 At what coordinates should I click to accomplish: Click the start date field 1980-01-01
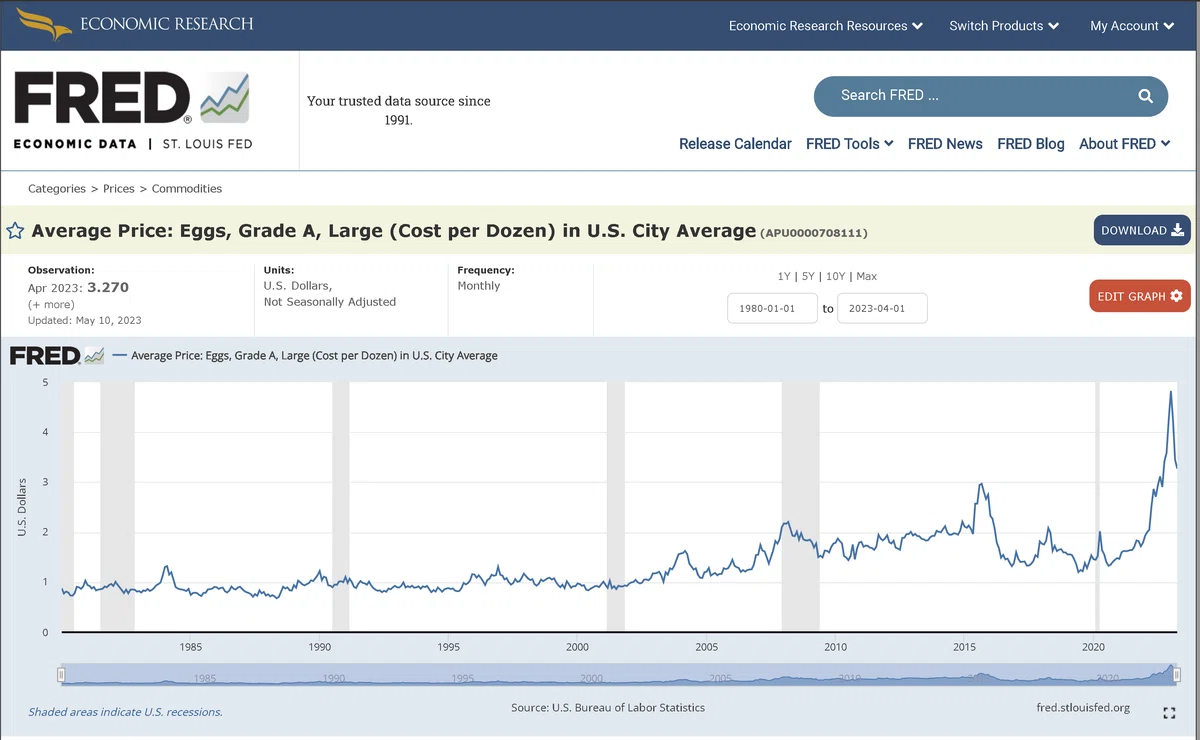[773, 309]
